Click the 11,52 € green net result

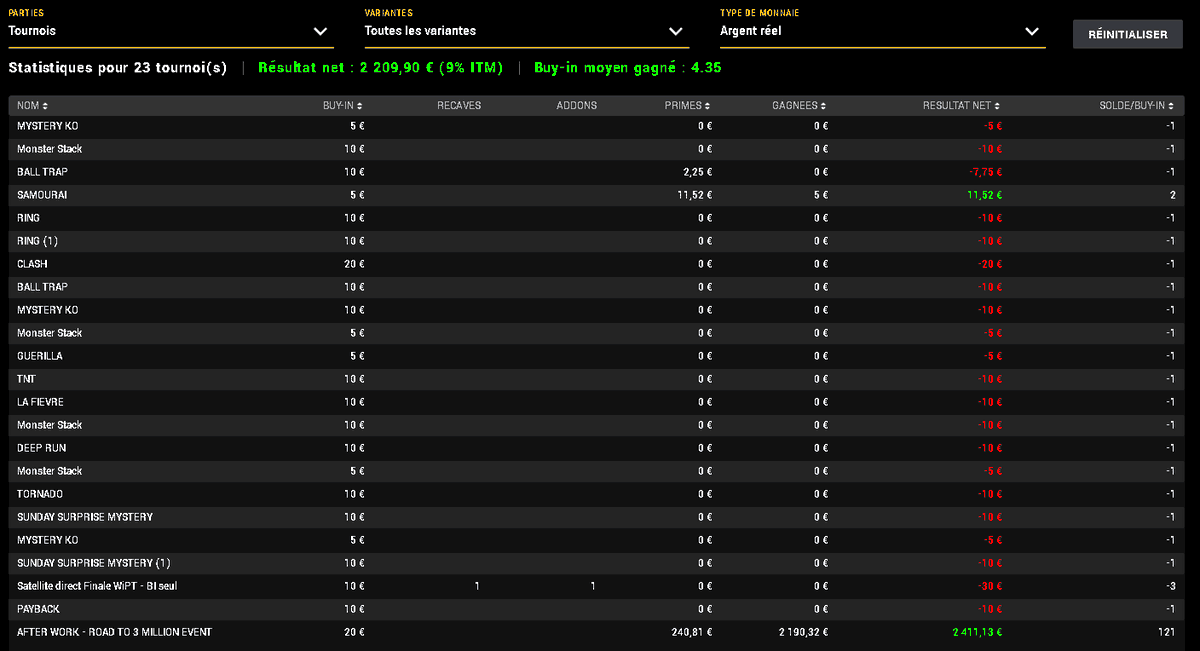(x=985, y=195)
